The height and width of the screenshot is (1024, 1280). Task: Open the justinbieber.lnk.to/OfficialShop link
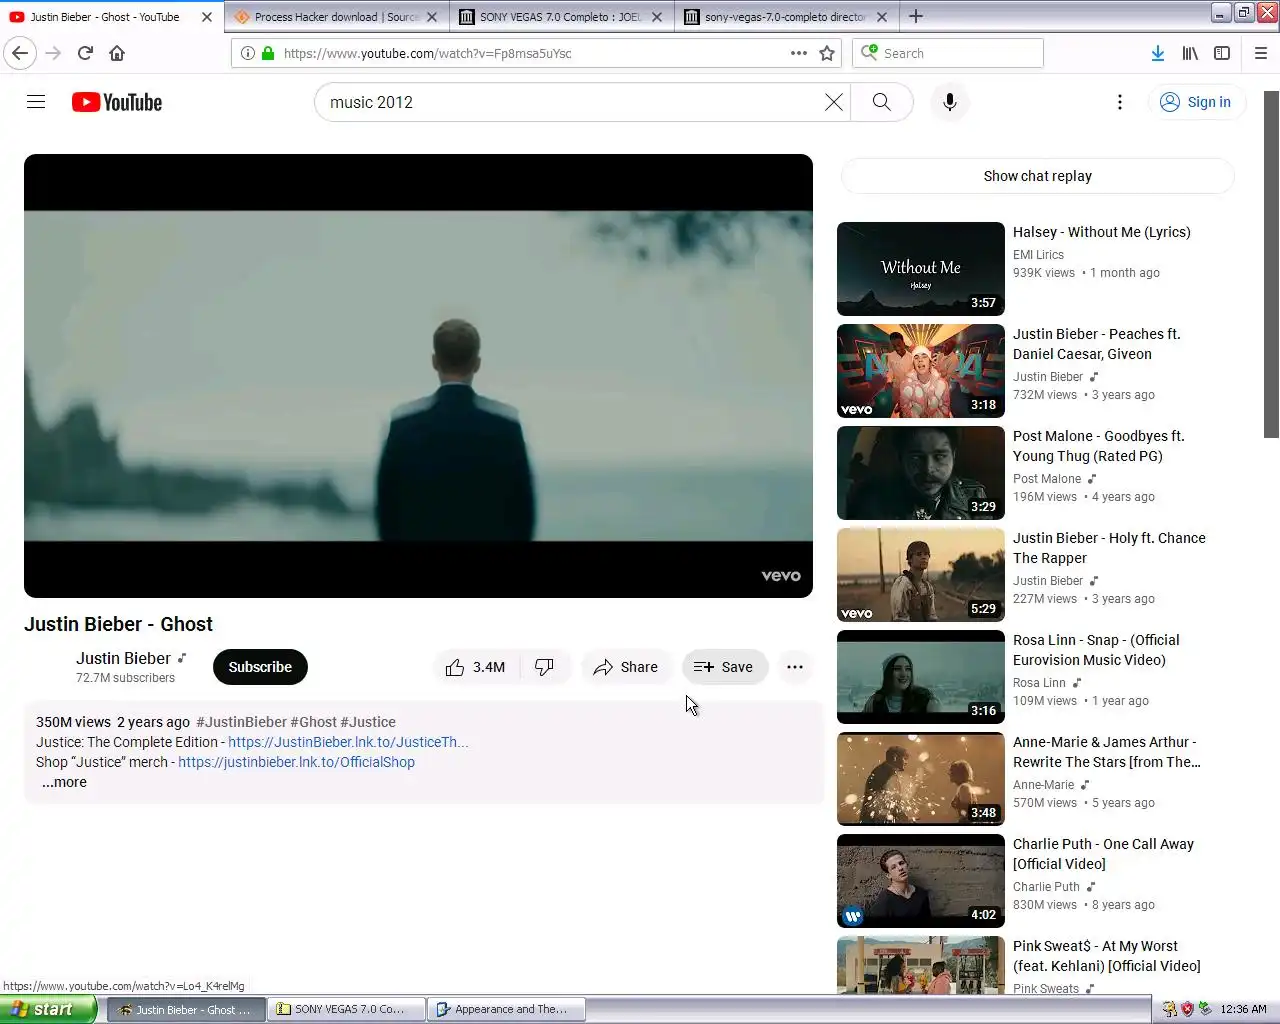(296, 762)
